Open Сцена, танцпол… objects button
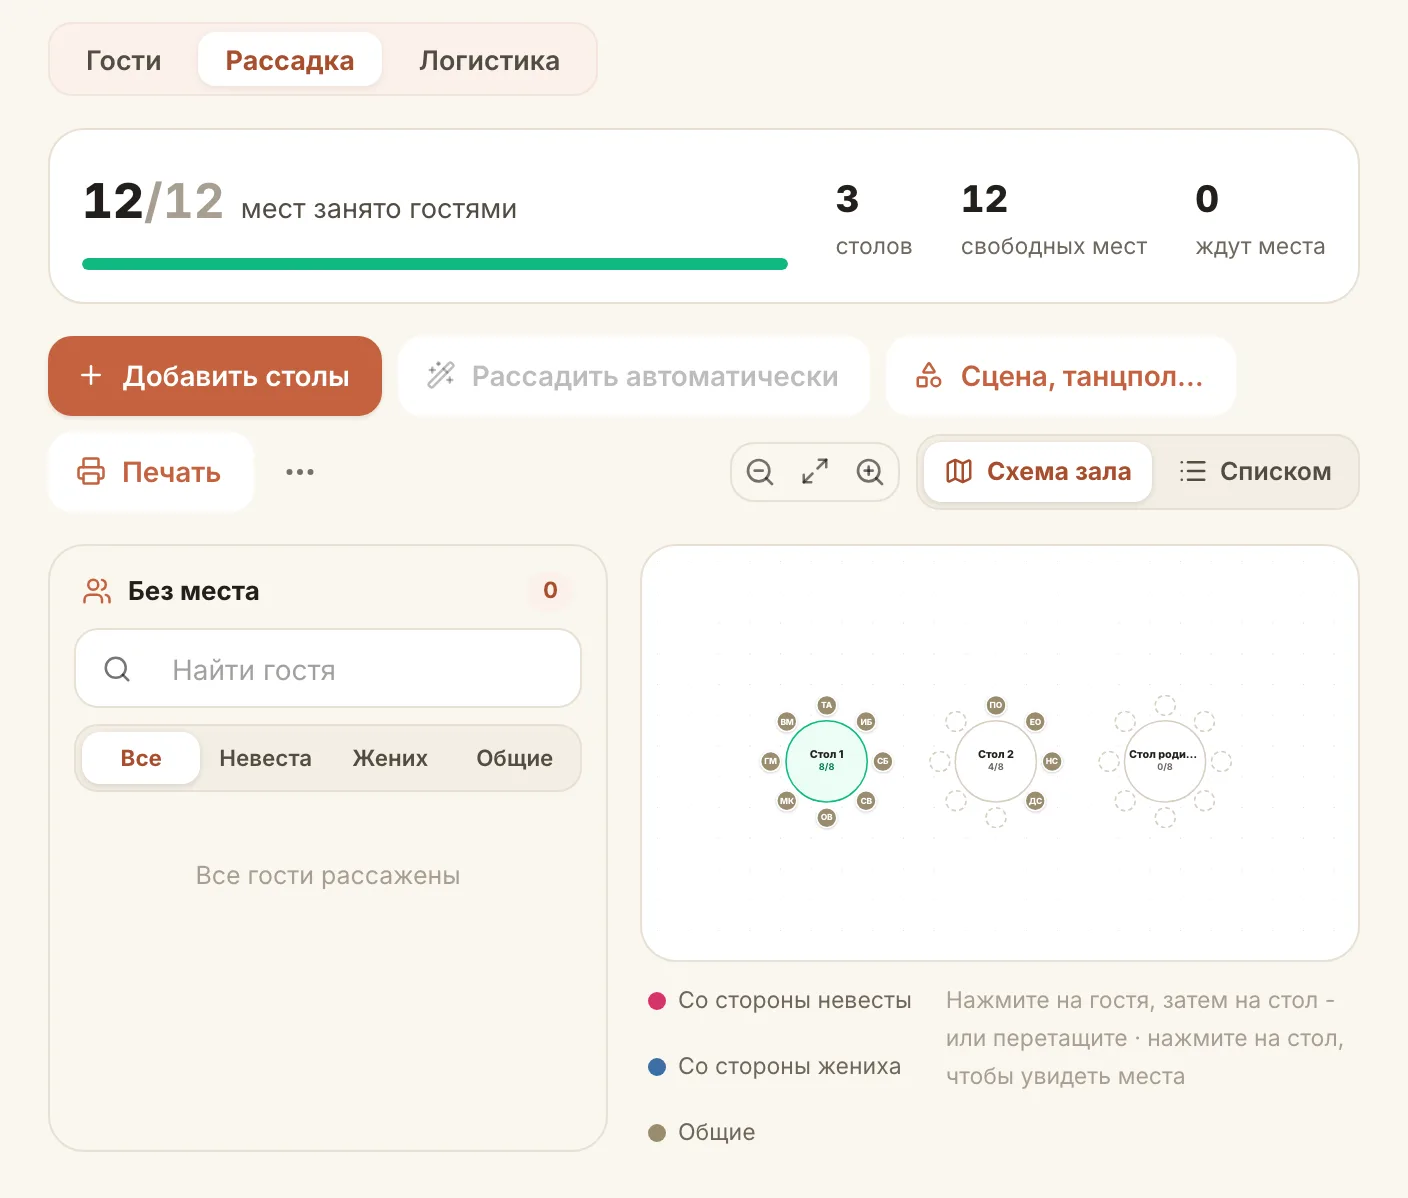Viewport: 1408px width, 1198px height. coord(1061,376)
